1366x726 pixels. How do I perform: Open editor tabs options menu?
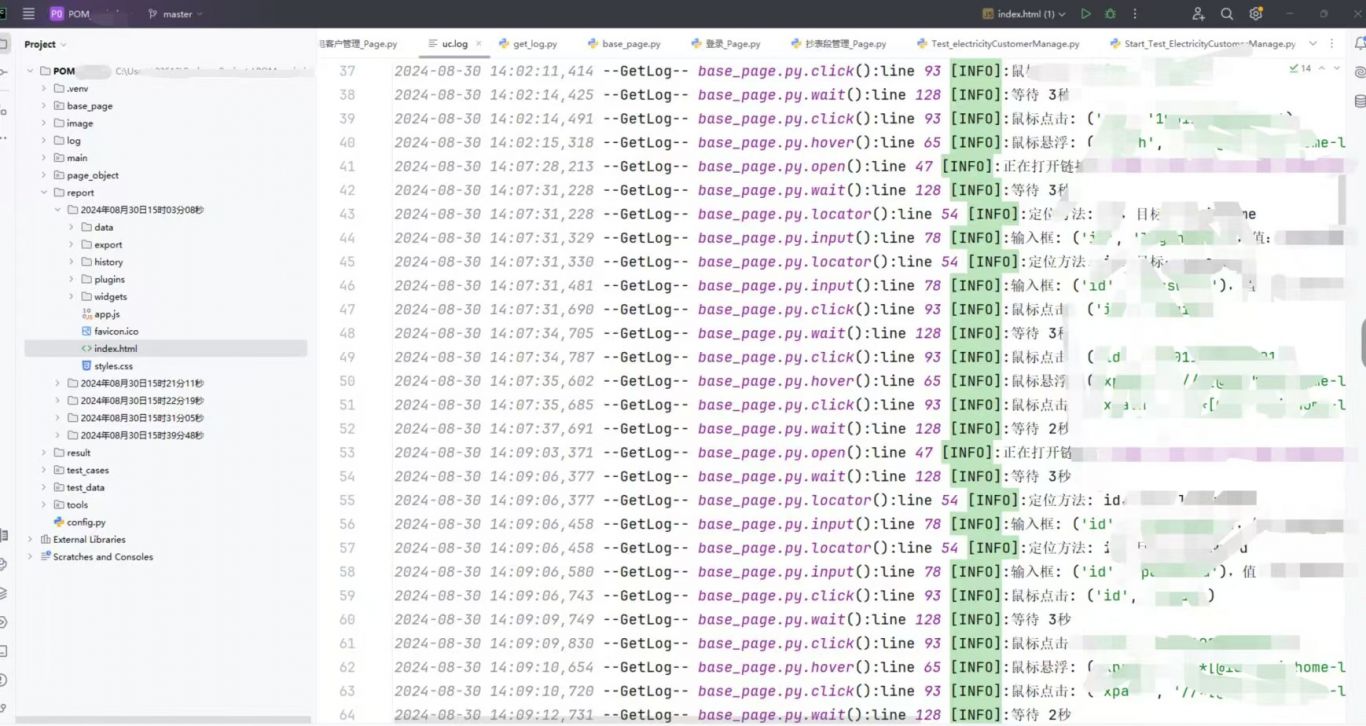point(1331,44)
